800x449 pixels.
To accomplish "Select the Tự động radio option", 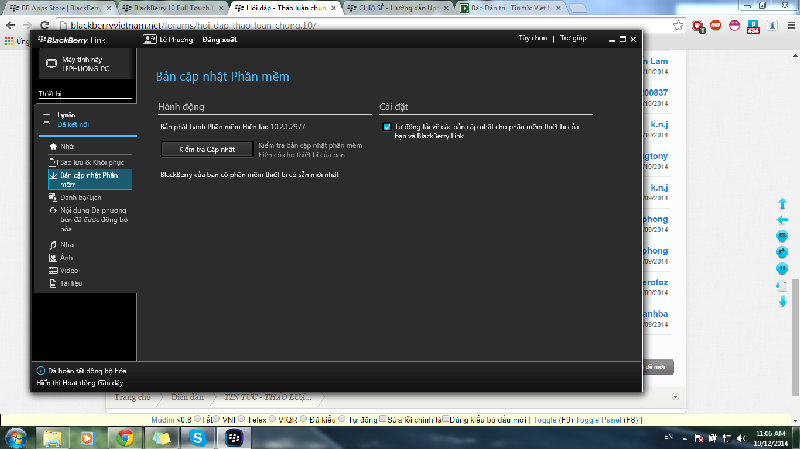I will pos(342,419).
